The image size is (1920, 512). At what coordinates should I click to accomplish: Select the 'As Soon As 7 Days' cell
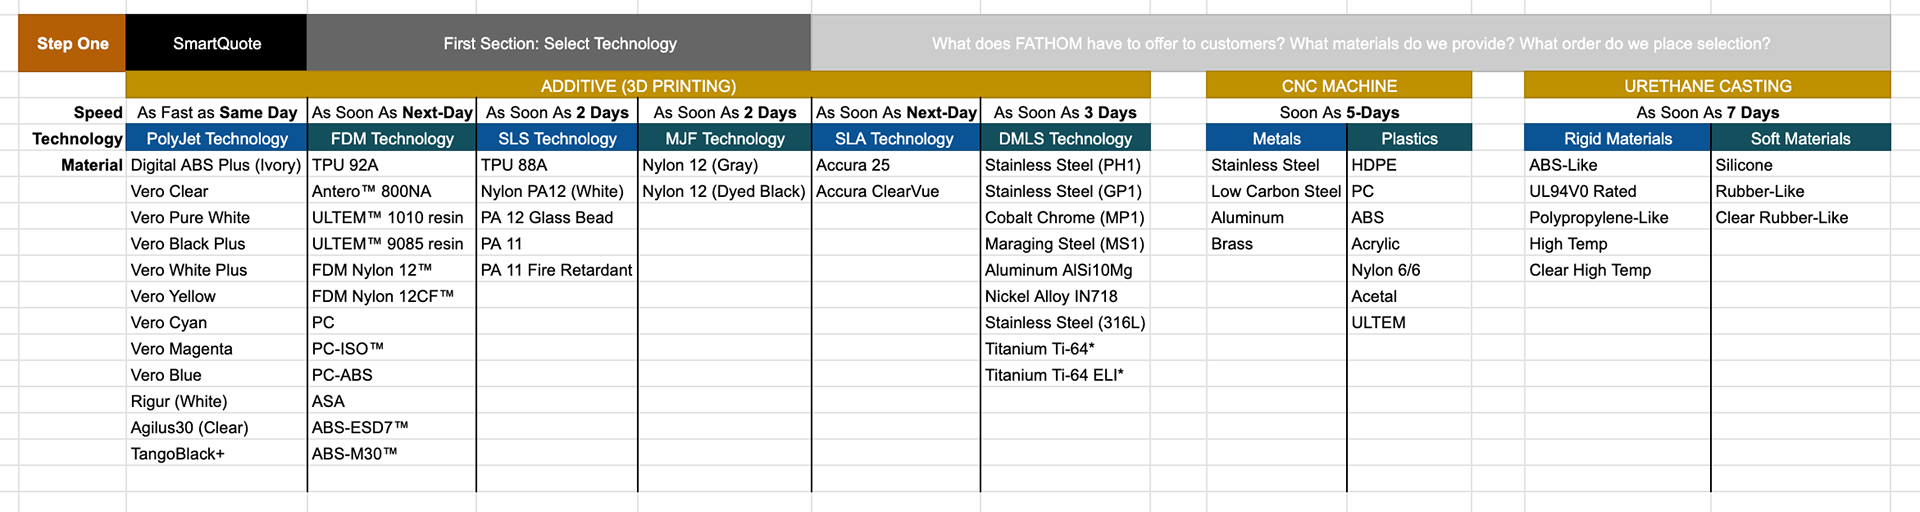point(1707,112)
